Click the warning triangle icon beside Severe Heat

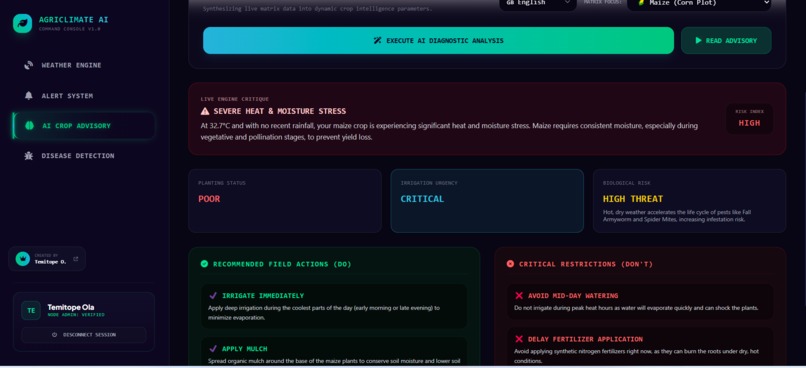point(205,111)
